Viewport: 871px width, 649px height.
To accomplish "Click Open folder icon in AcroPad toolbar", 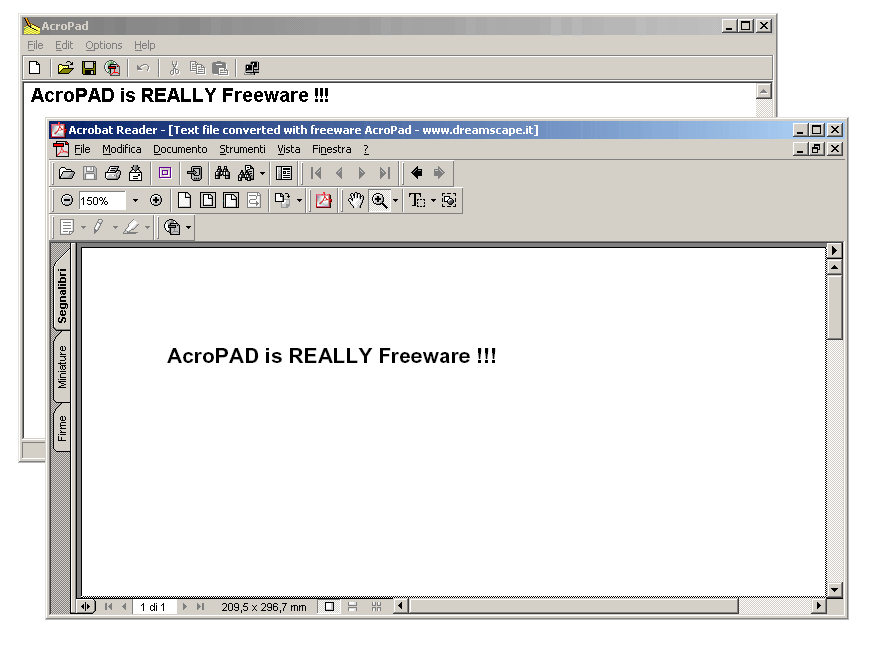I will [66, 68].
